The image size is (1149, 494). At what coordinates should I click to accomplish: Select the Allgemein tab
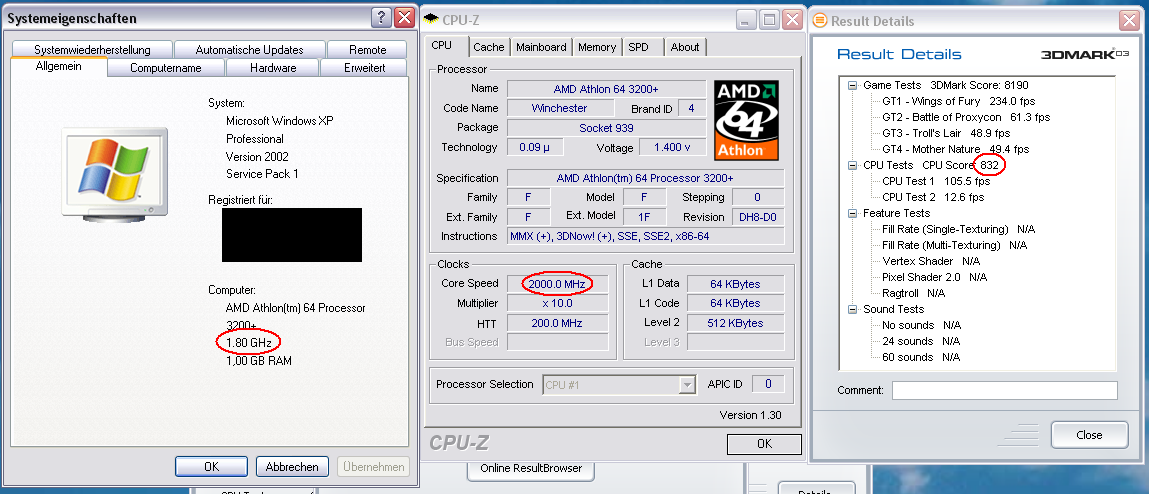tap(59, 67)
